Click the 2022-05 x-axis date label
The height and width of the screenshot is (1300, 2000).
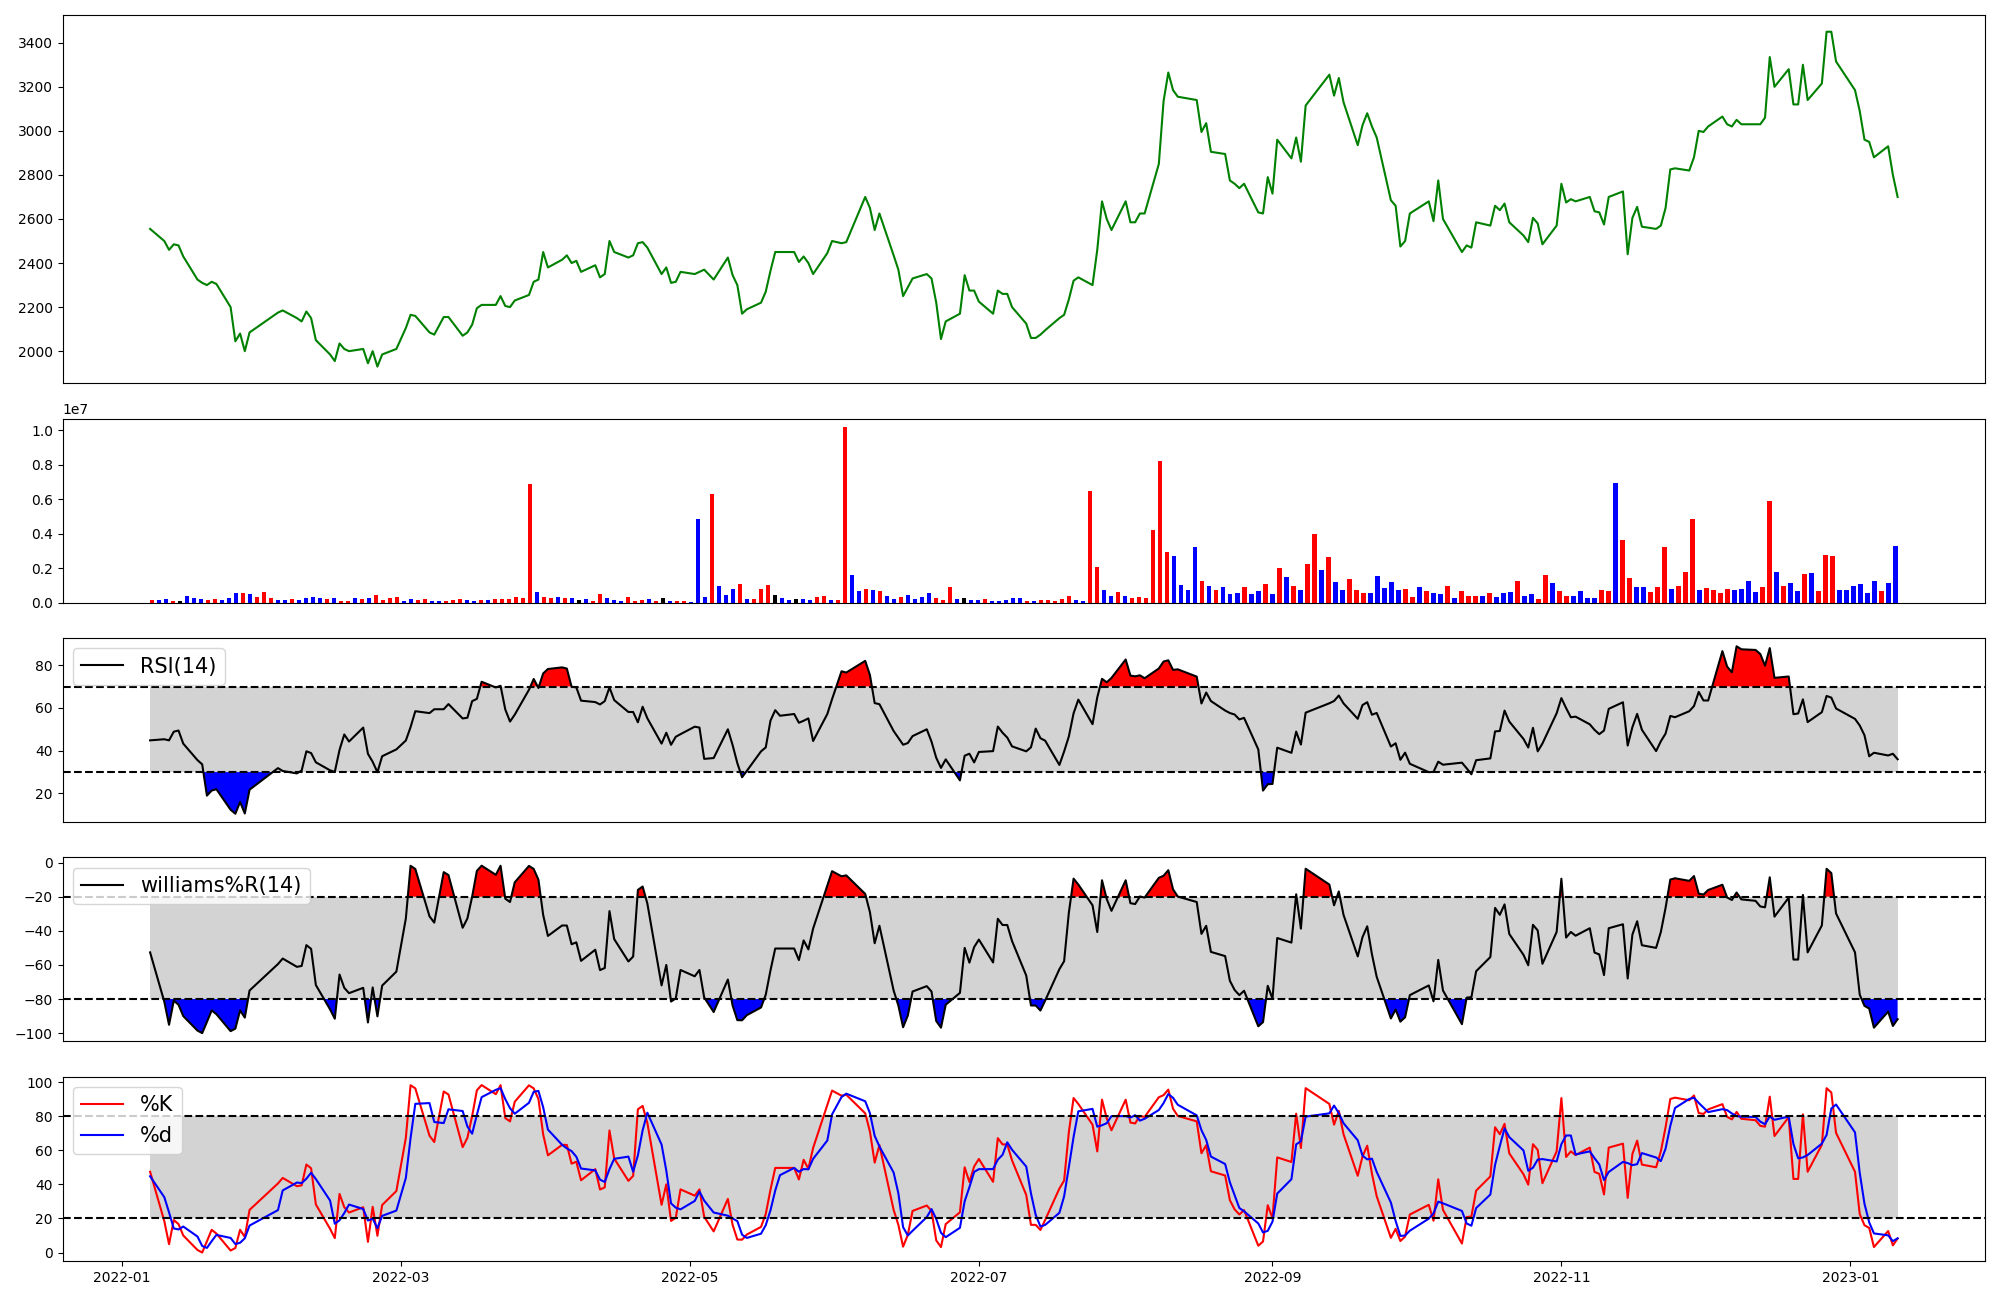[689, 1277]
